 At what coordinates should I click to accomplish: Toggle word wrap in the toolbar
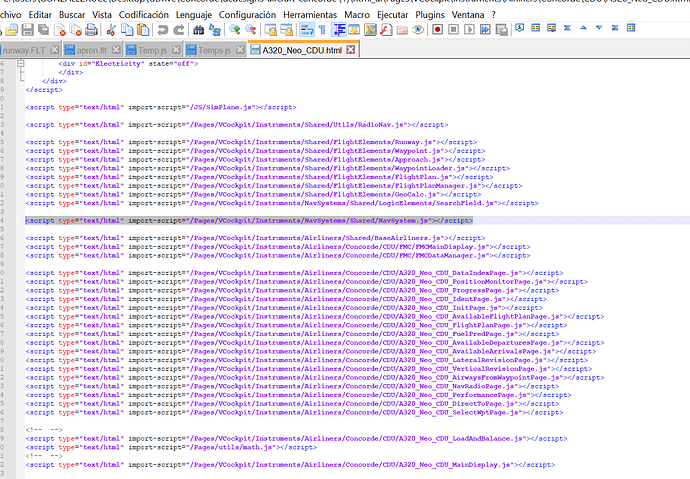point(306,30)
